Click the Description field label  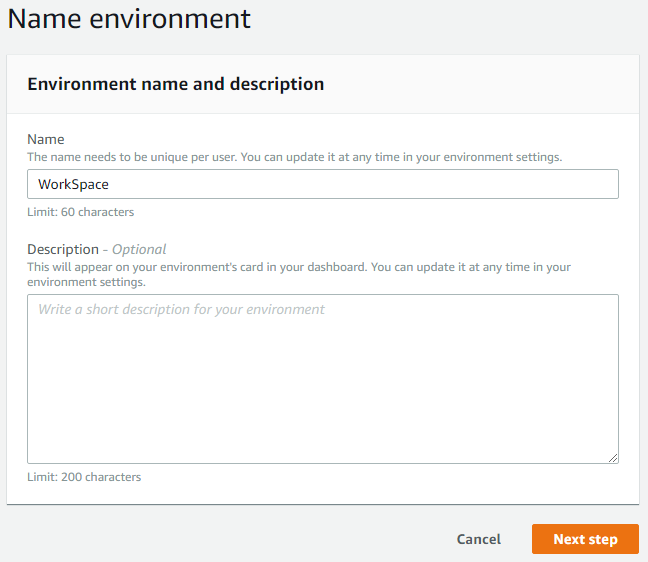62,249
